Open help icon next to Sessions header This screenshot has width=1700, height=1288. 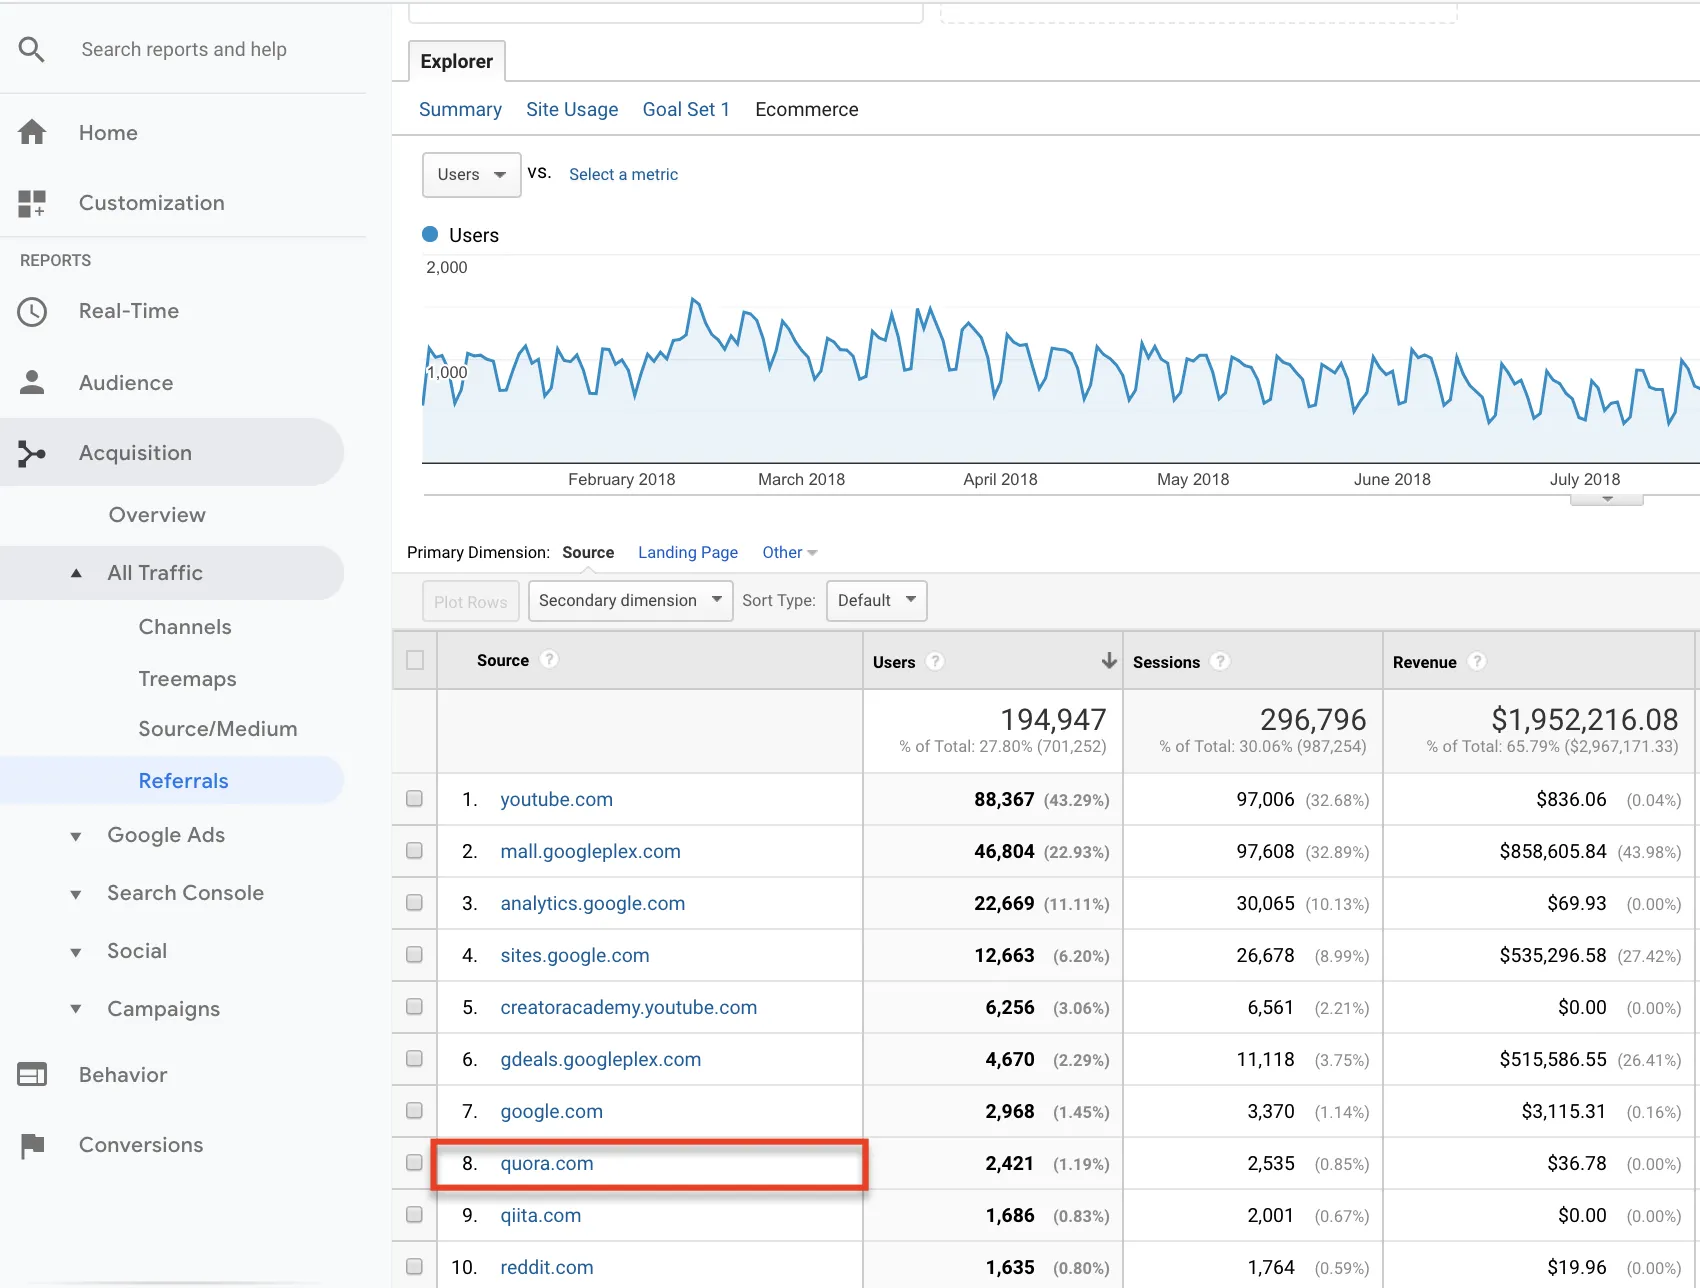click(x=1220, y=661)
